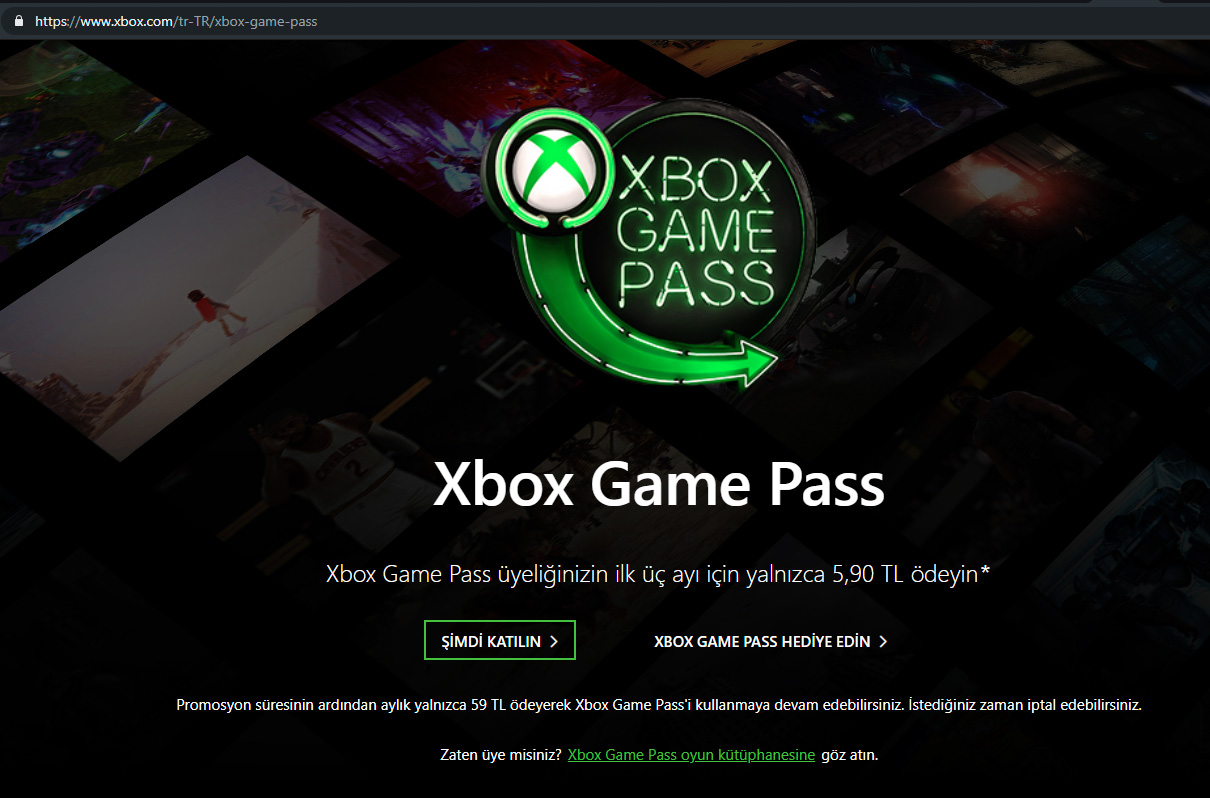1210x798 pixels.
Task: Click the Zaten üye misiniz? text
Action: click(x=500, y=755)
